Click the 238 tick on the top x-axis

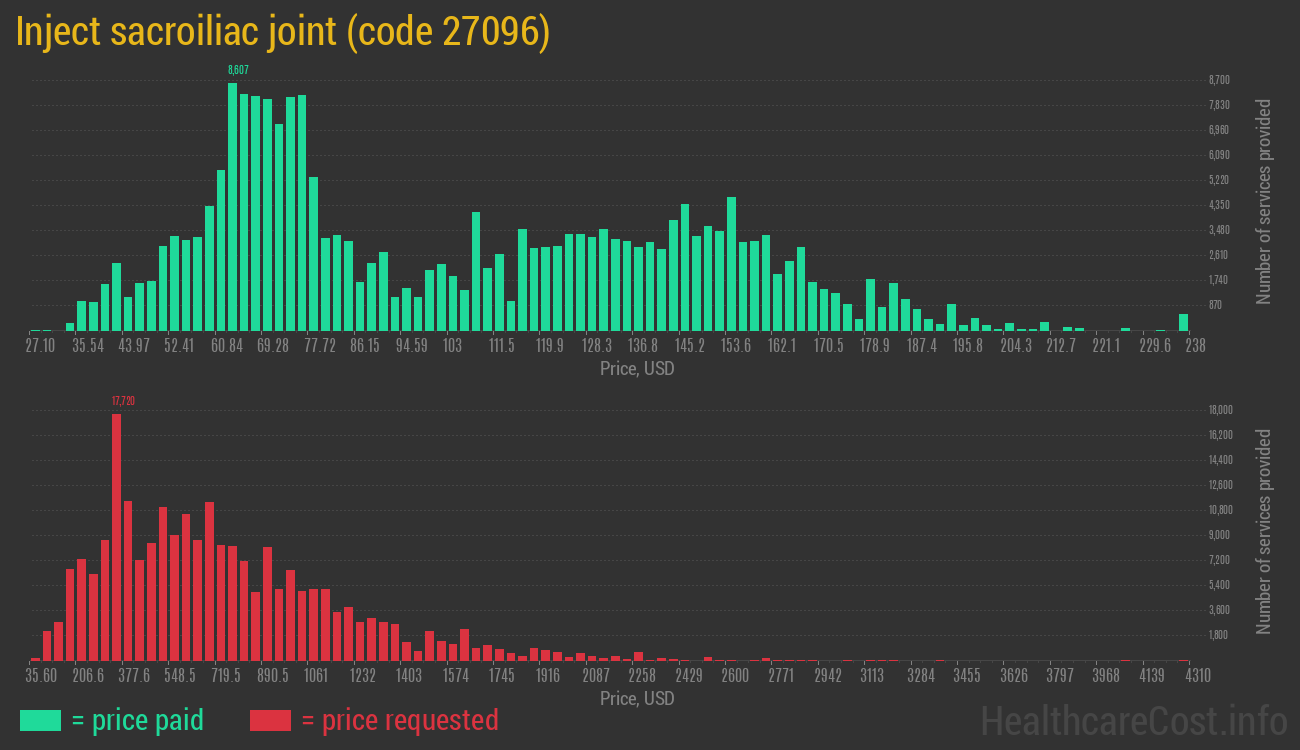(1195, 346)
